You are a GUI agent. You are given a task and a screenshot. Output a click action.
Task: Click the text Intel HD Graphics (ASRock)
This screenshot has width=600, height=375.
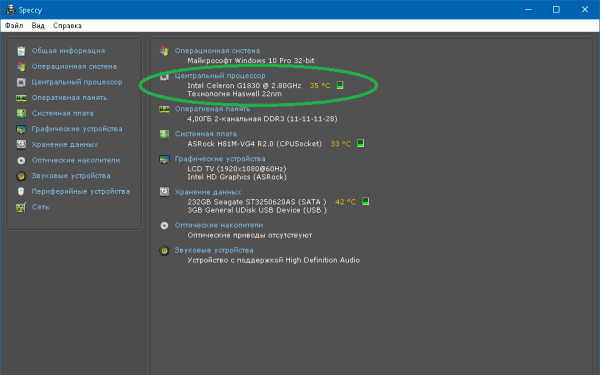point(237,177)
